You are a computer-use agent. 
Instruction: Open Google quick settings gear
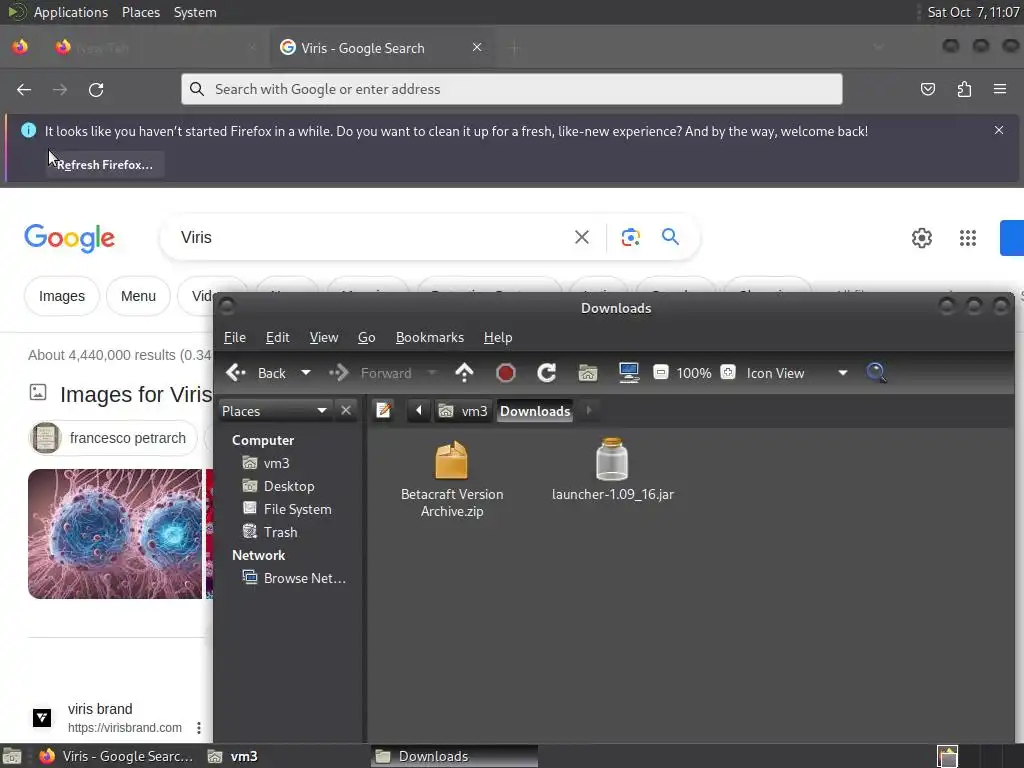[x=921, y=238]
